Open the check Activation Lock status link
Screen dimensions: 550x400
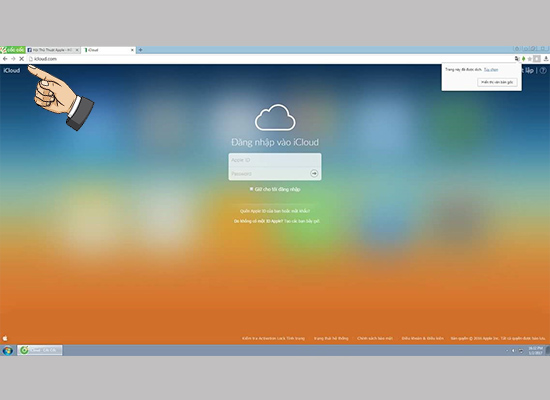pyautogui.click(x=273, y=339)
